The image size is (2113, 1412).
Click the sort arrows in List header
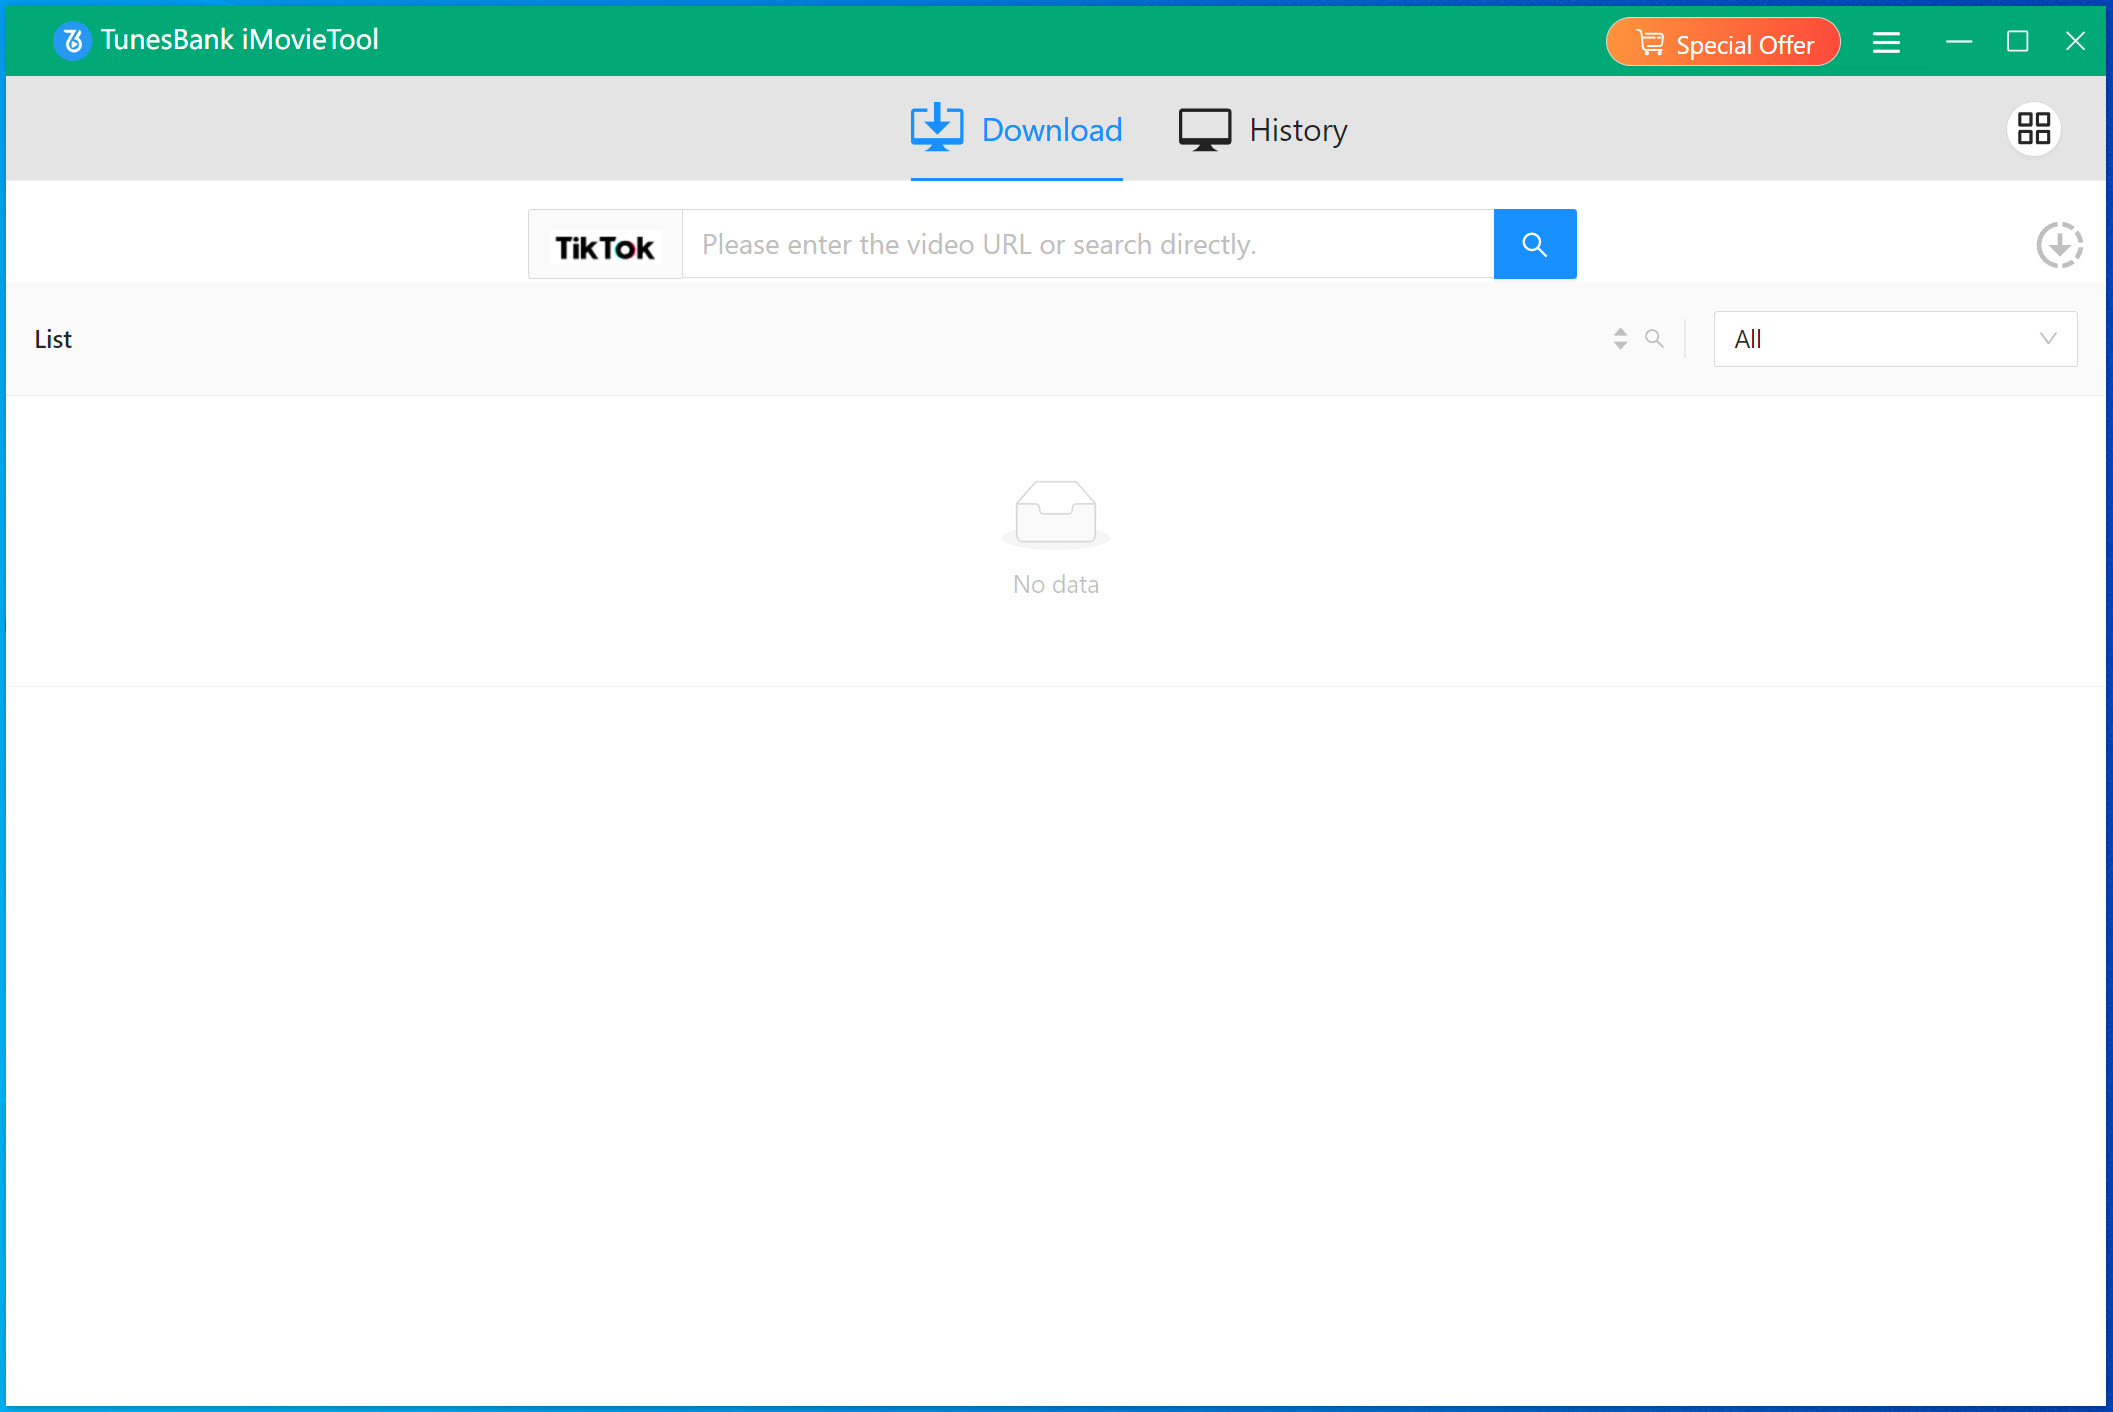1620,339
